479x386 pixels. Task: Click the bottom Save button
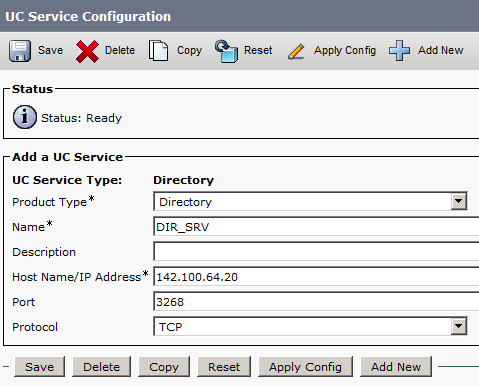pyautogui.click(x=39, y=367)
